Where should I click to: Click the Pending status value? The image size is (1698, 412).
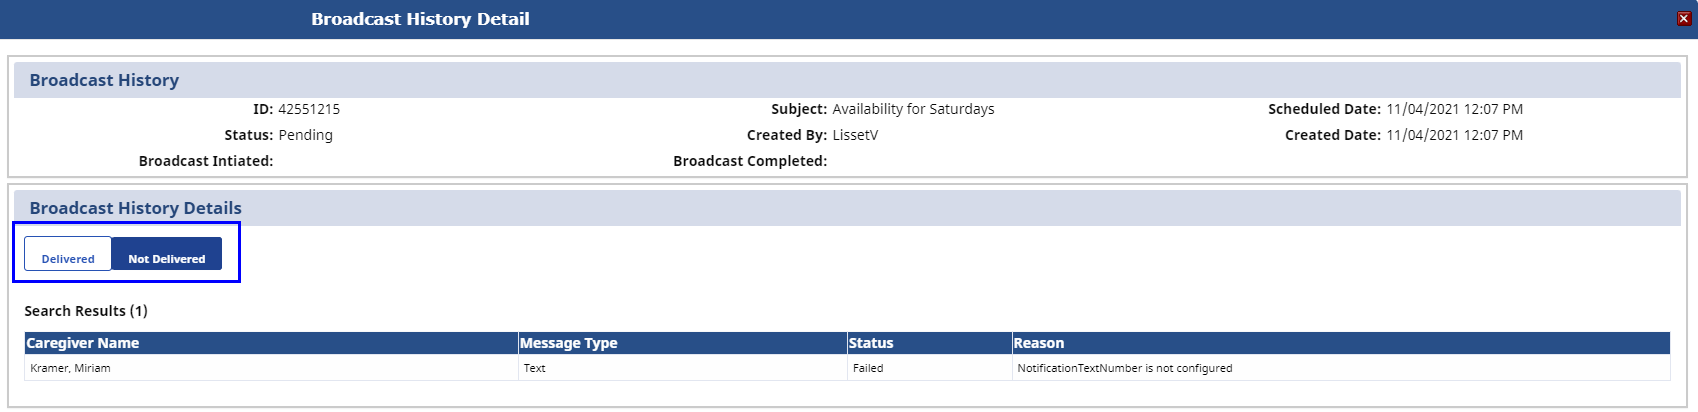[305, 135]
